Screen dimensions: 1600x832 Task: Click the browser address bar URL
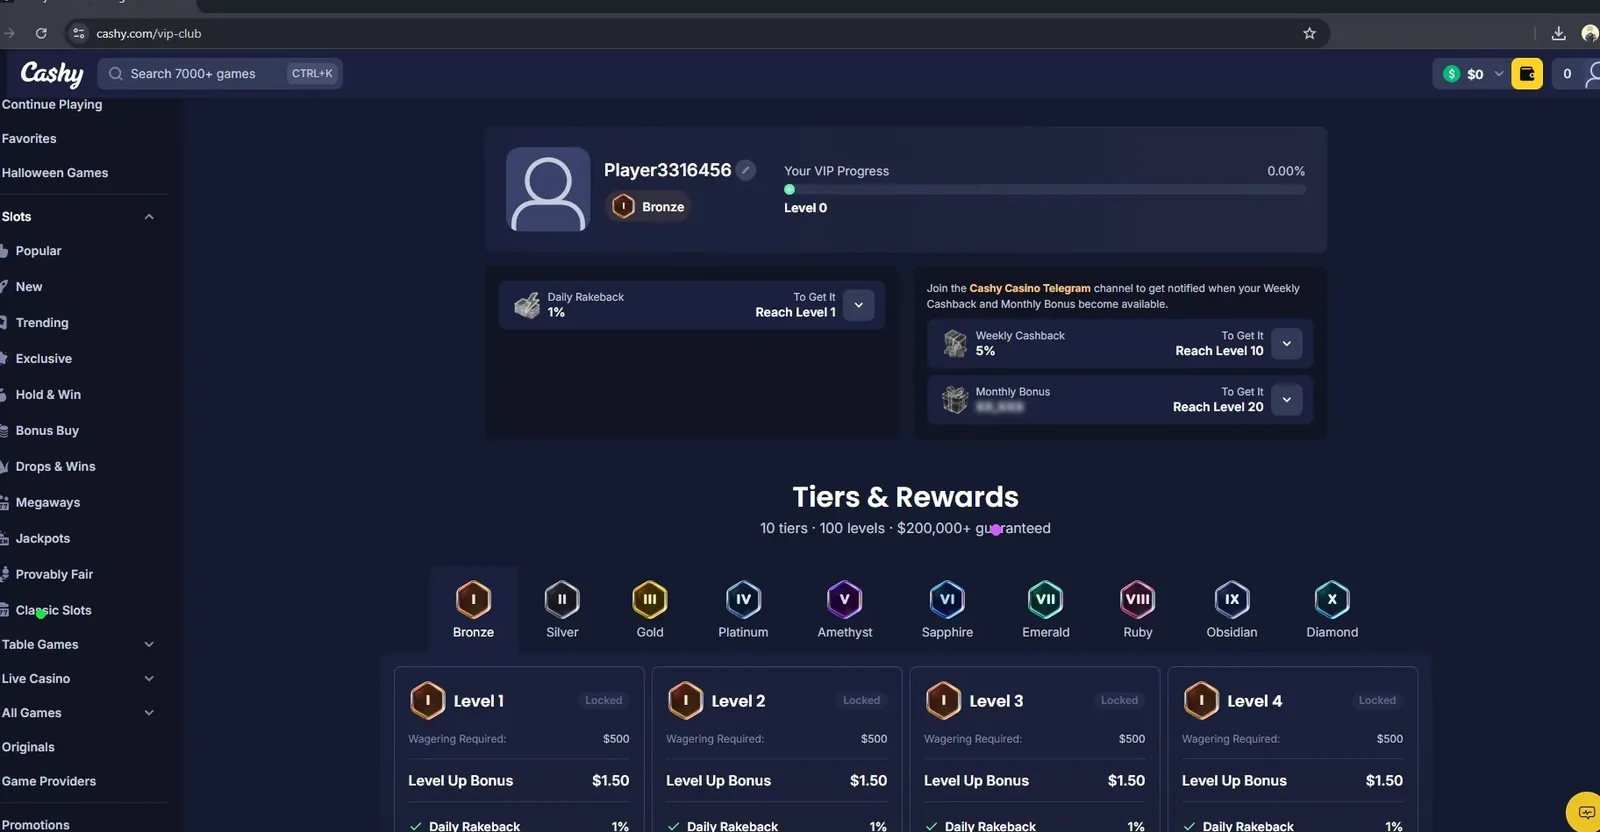coord(149,33)
